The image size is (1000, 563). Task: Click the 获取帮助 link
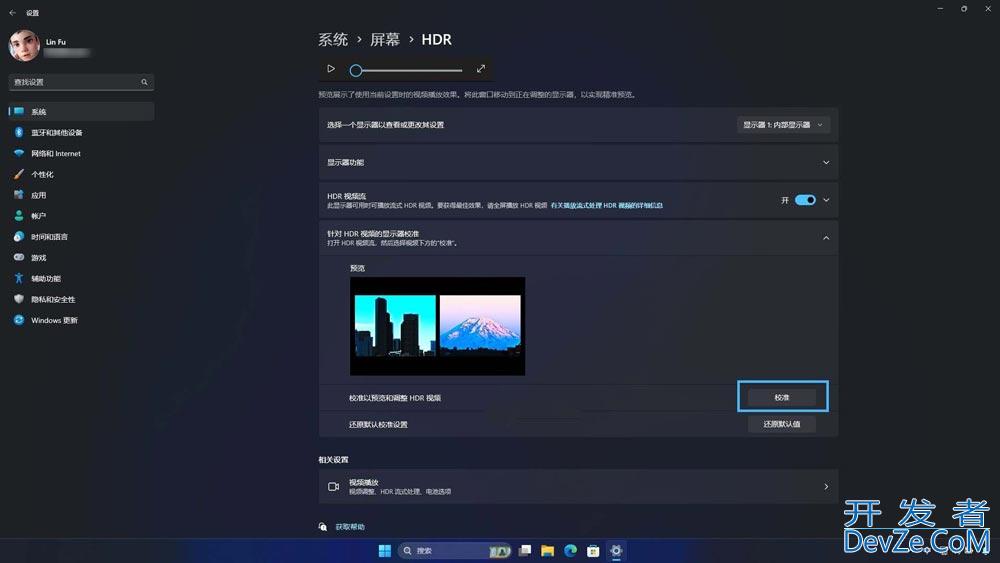pyautogui.click(x=350, y=527)
